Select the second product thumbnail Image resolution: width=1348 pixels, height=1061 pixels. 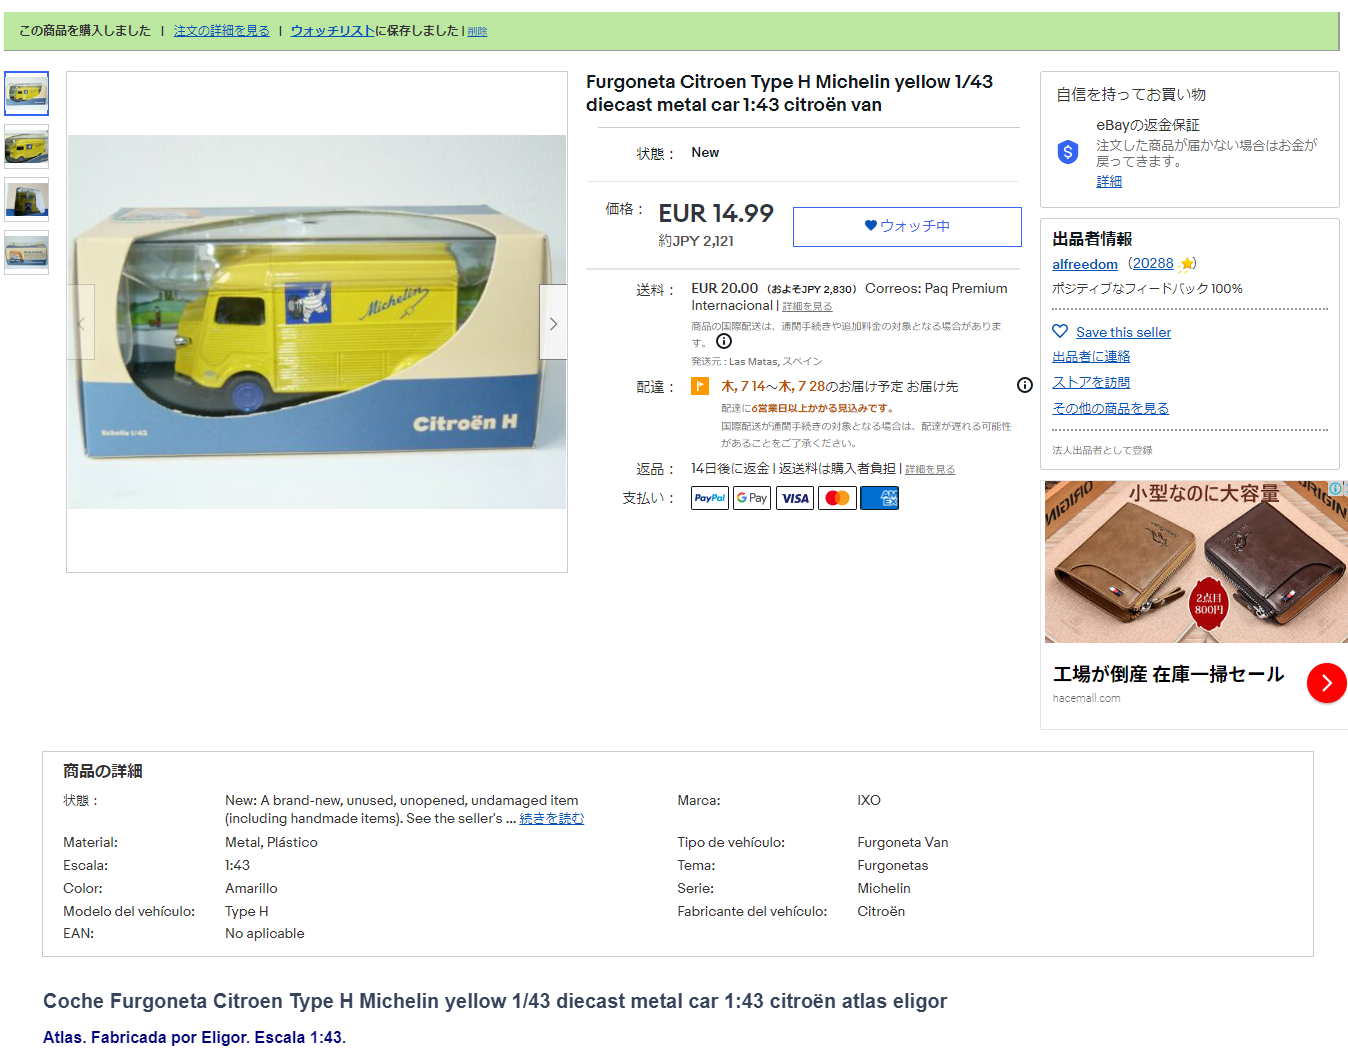click(x=26, y=147)
